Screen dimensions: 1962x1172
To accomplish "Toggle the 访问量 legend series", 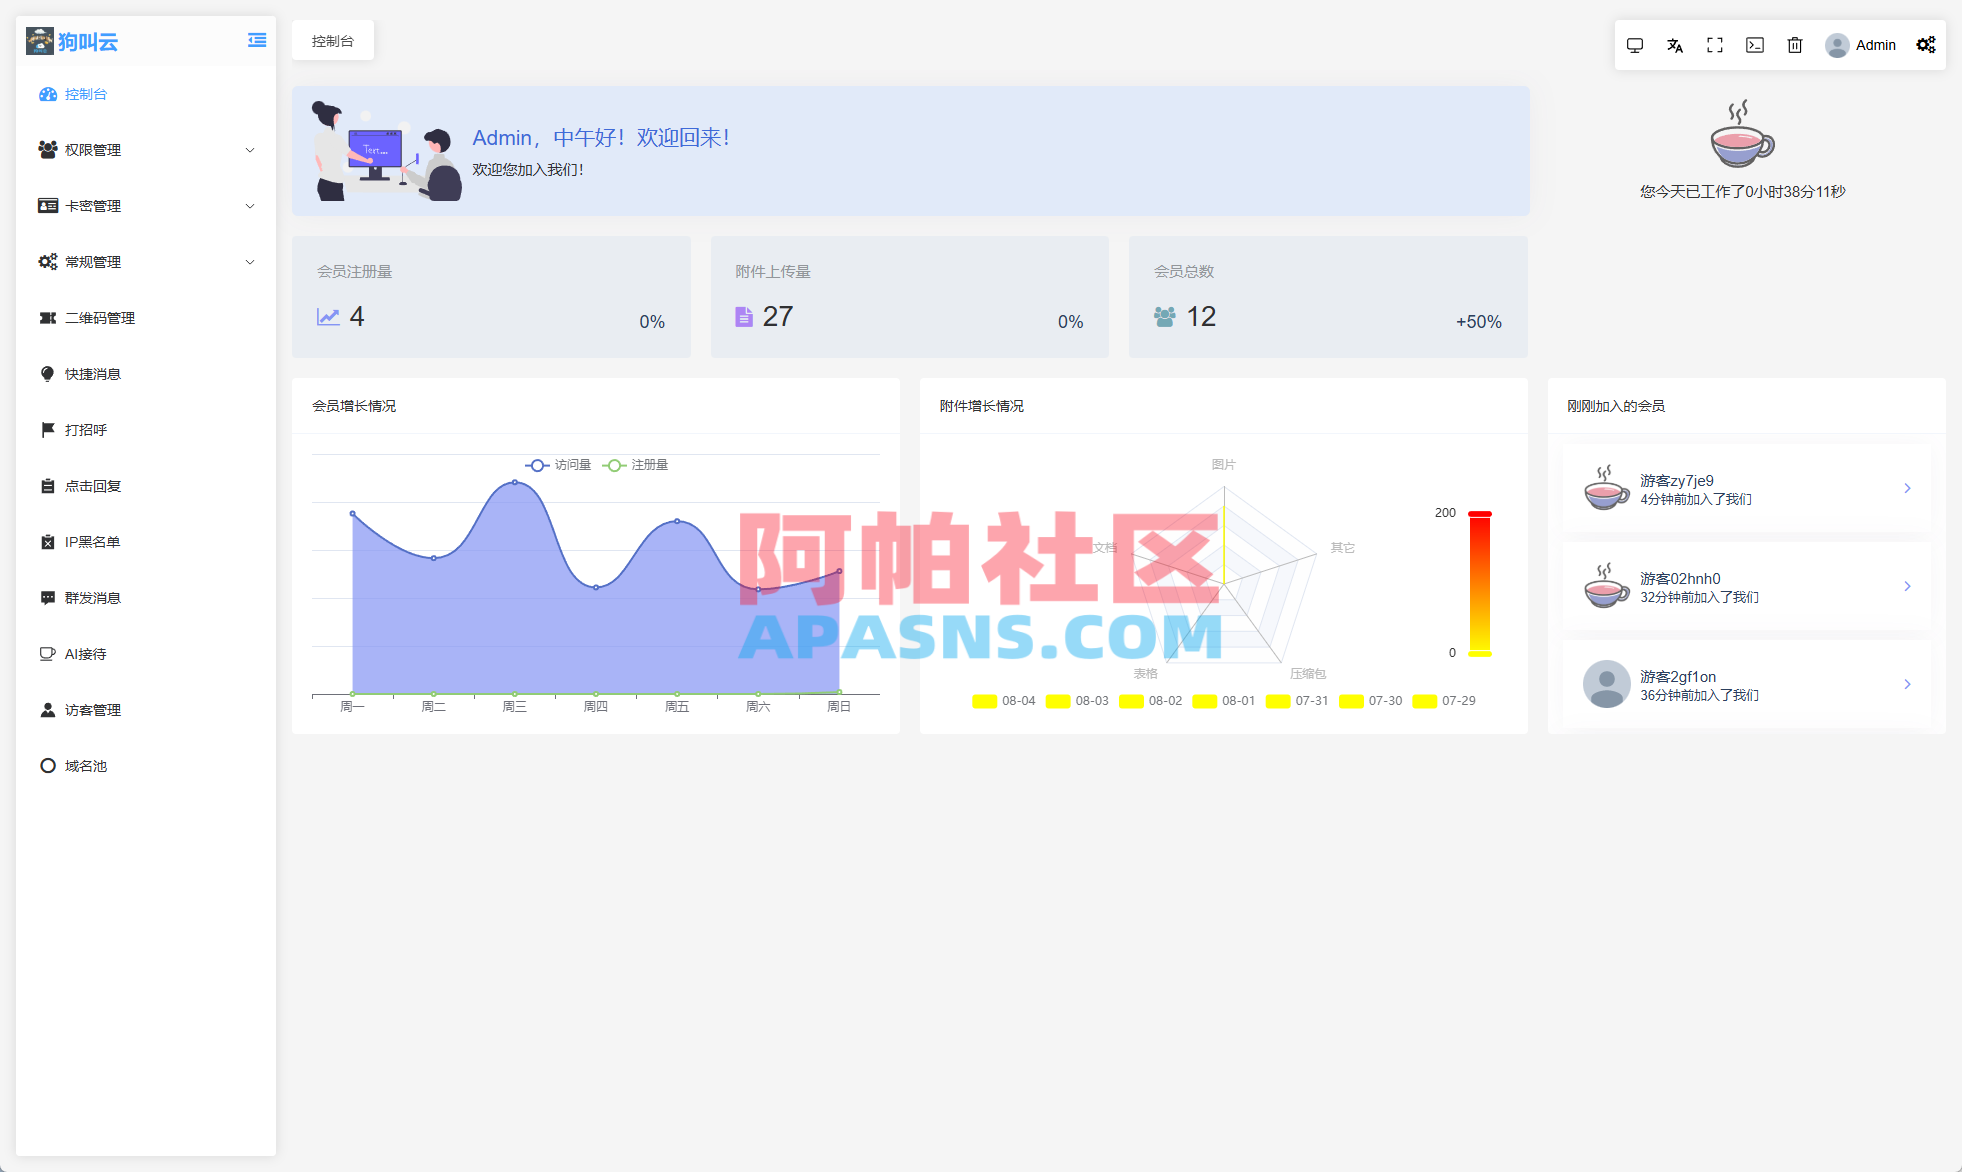I will click(x=558, y=465).
